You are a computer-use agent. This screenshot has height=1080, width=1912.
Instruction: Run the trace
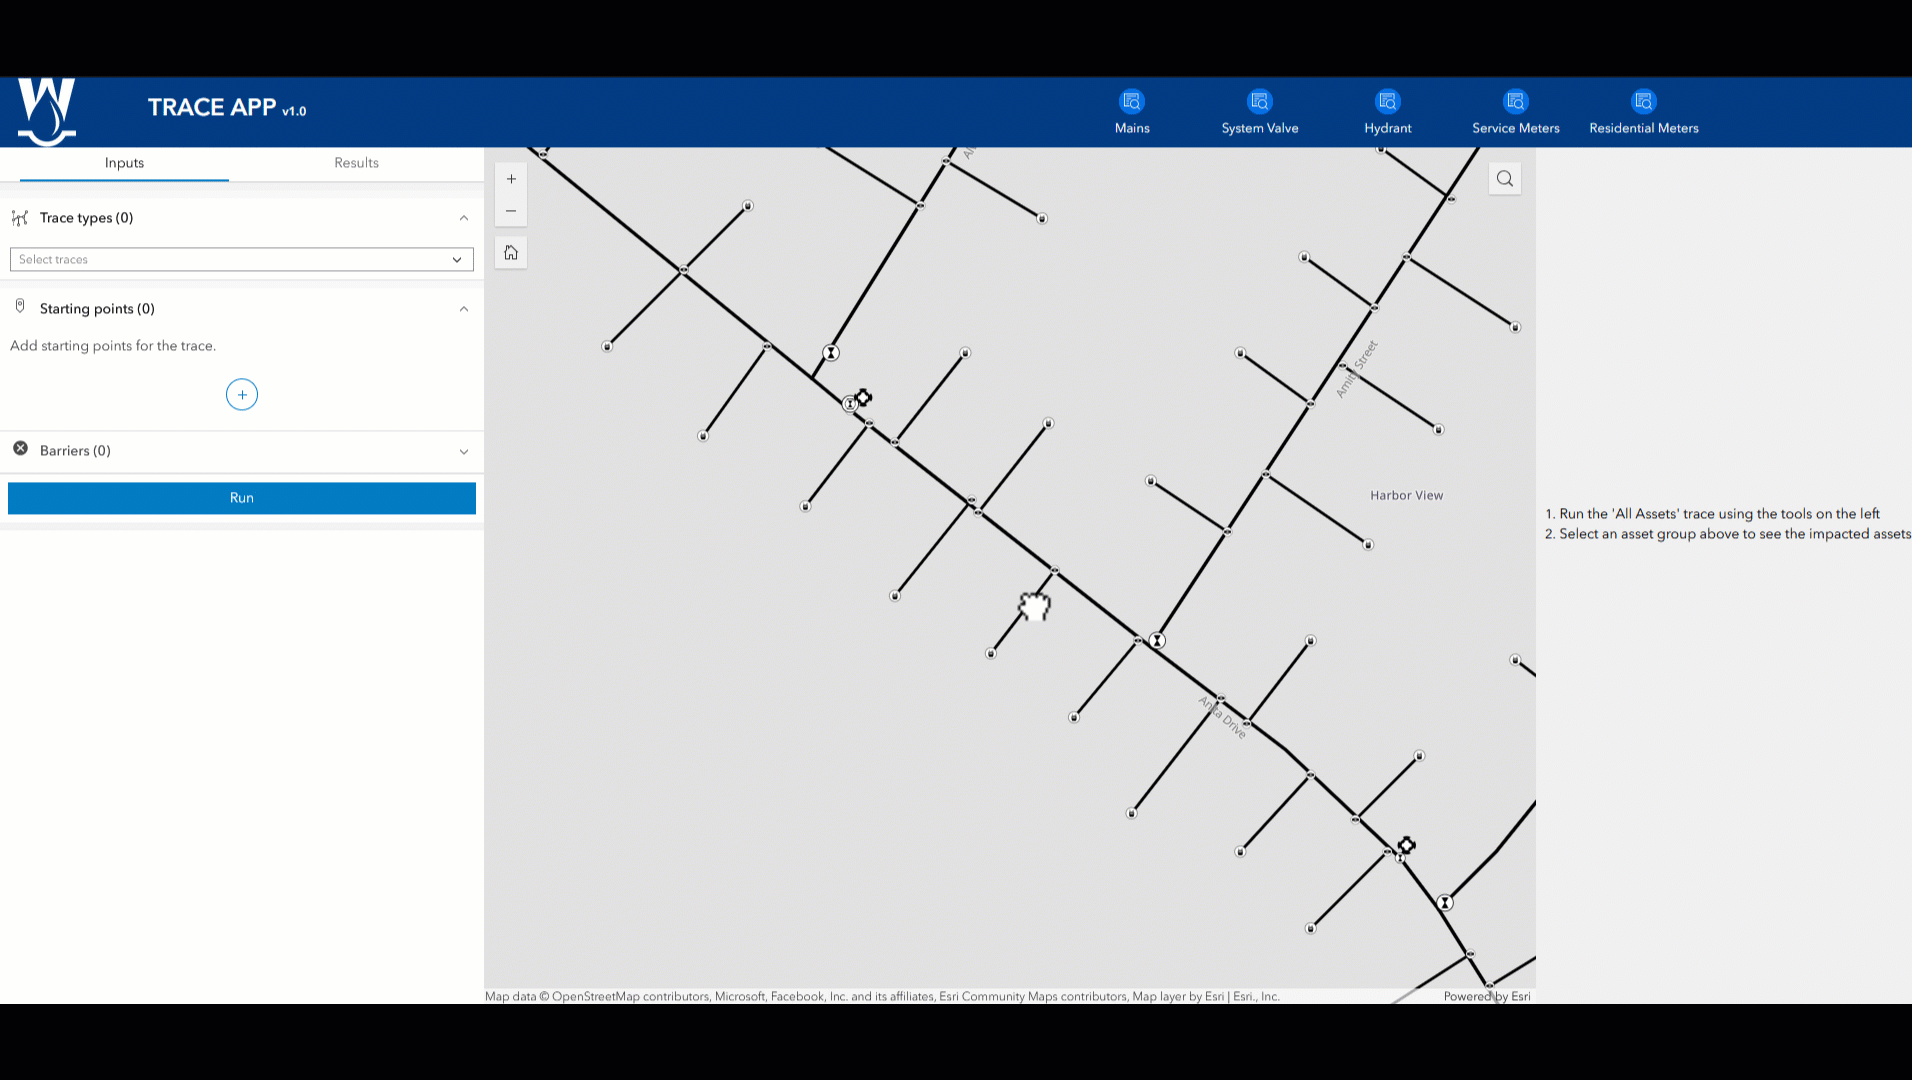(242, 498)
